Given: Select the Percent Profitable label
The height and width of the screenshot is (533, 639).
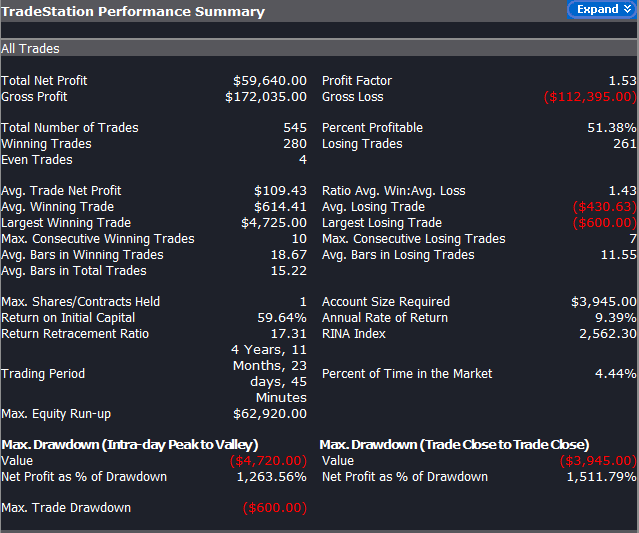Looking at the screenshot, I should pyautogui.click(x=372, y=128).
